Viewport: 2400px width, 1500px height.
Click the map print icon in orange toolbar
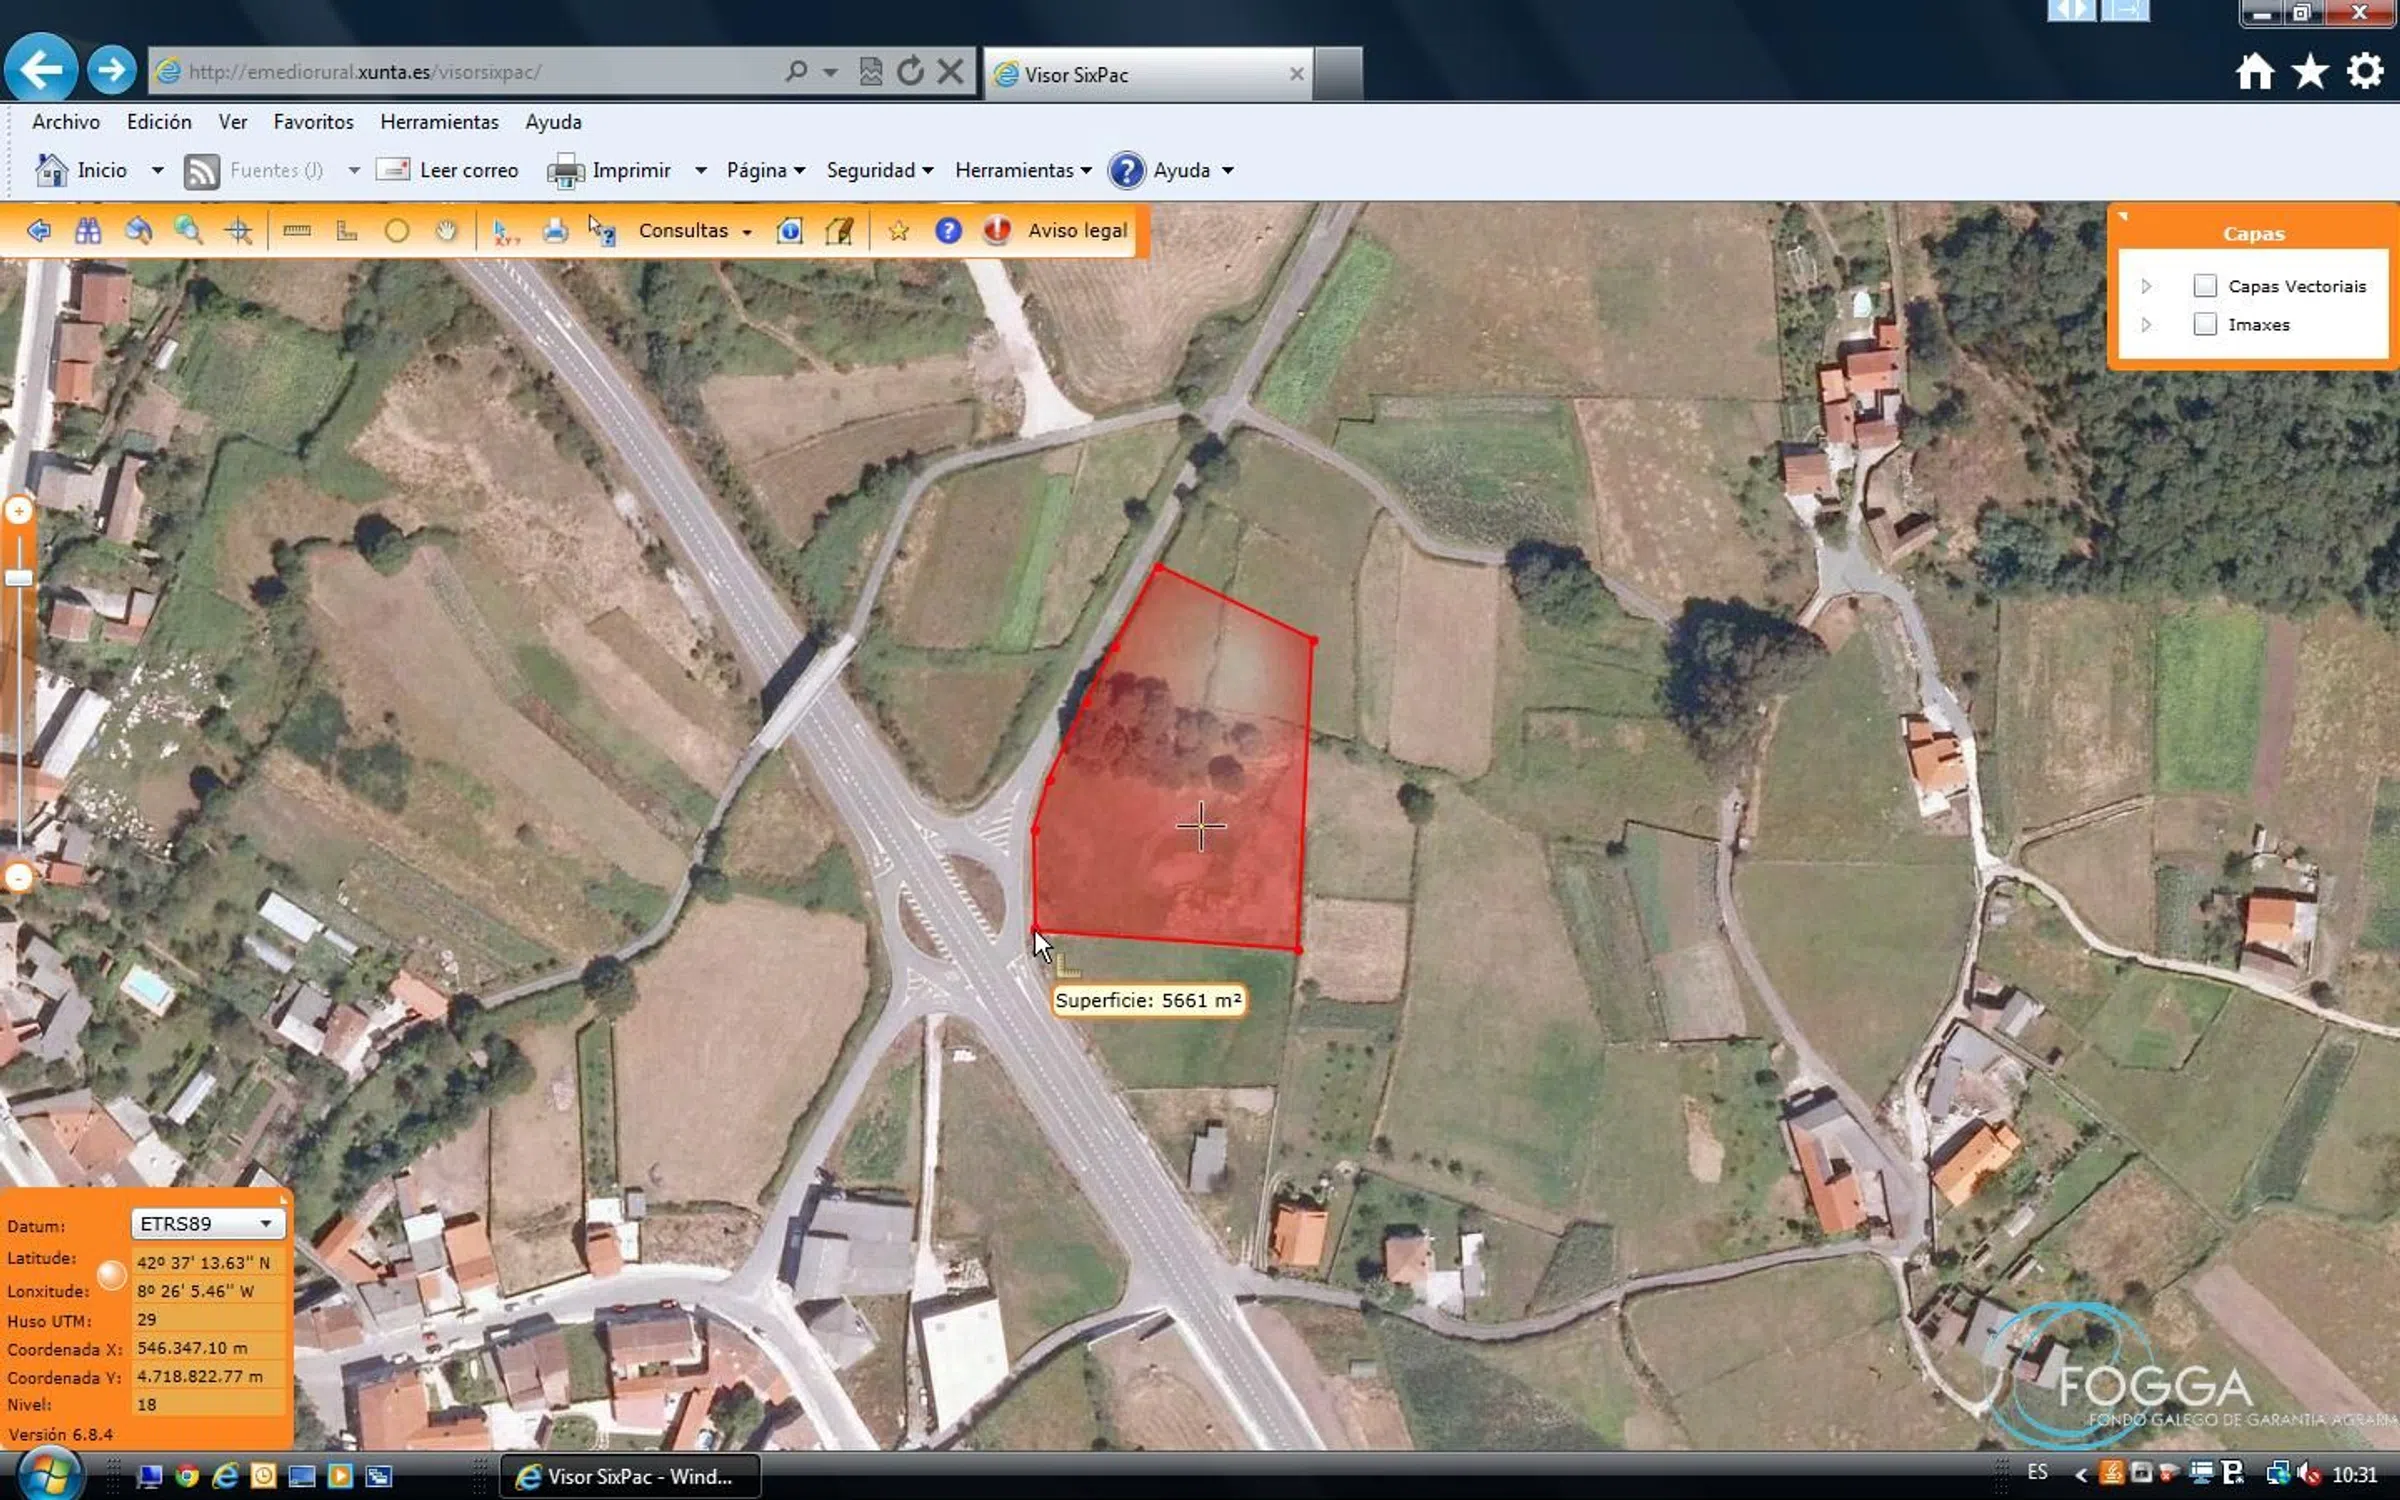point(555,231)
